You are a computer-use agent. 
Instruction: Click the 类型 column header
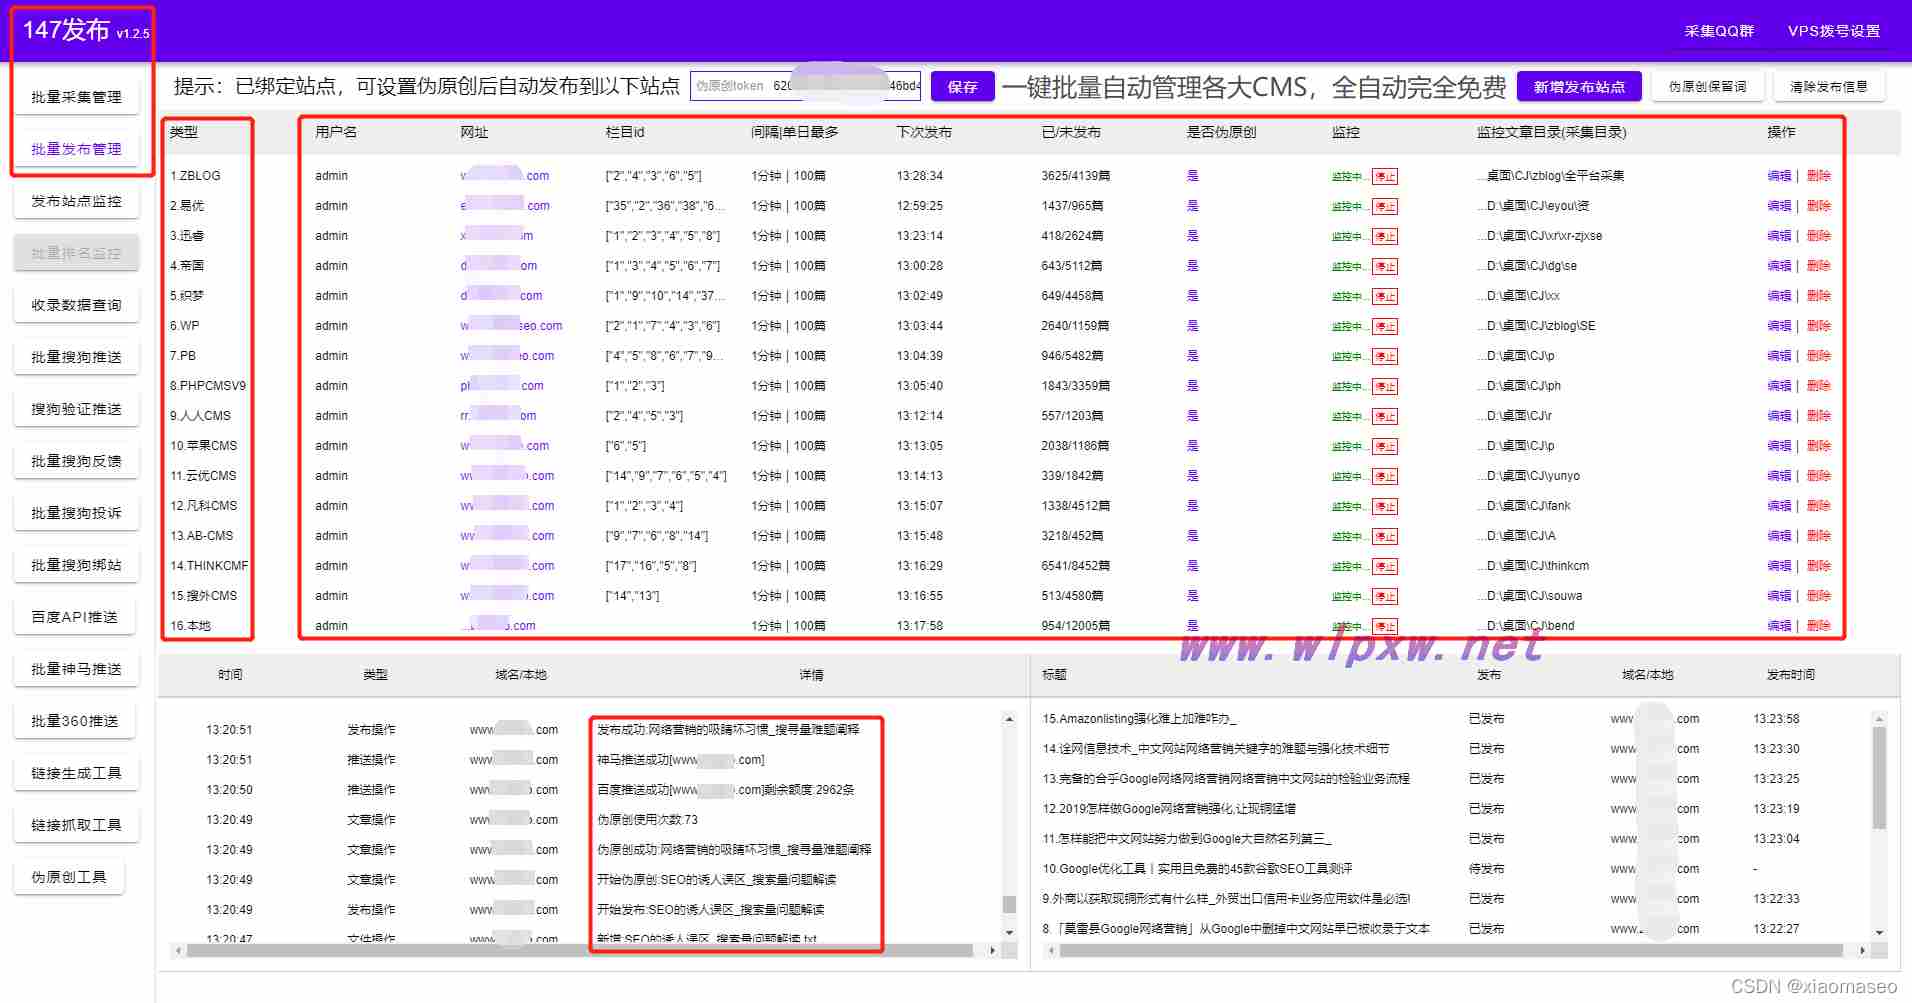point(184,132)
